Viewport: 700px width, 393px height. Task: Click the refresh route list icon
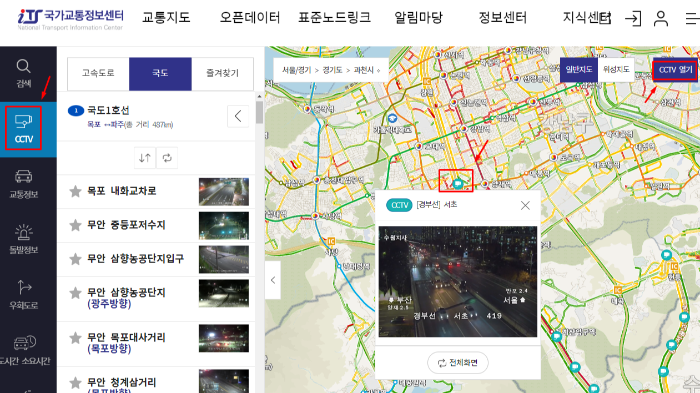167,158
